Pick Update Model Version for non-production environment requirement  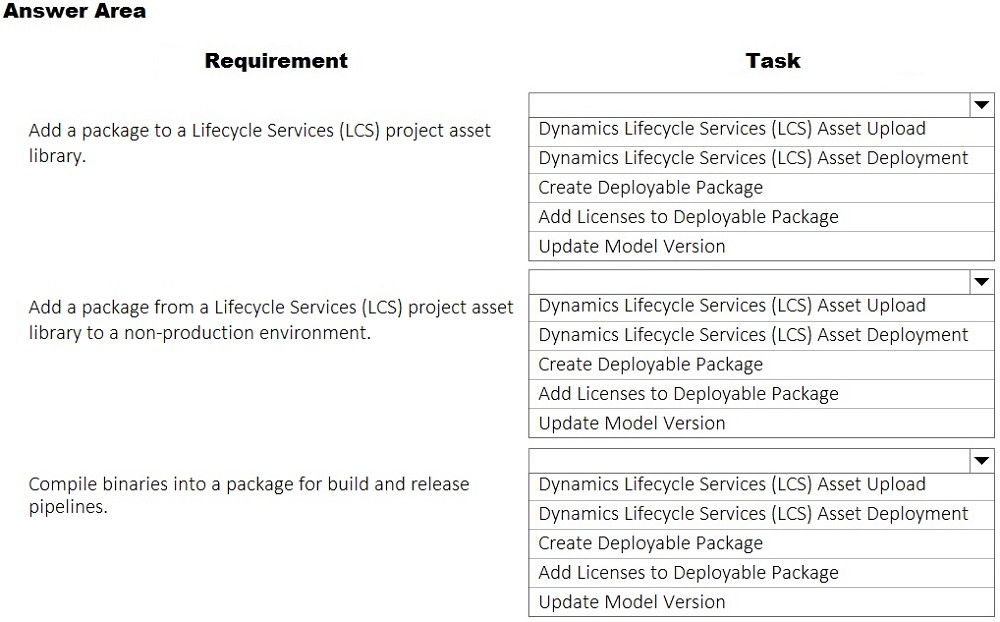[x=631, y=423]
